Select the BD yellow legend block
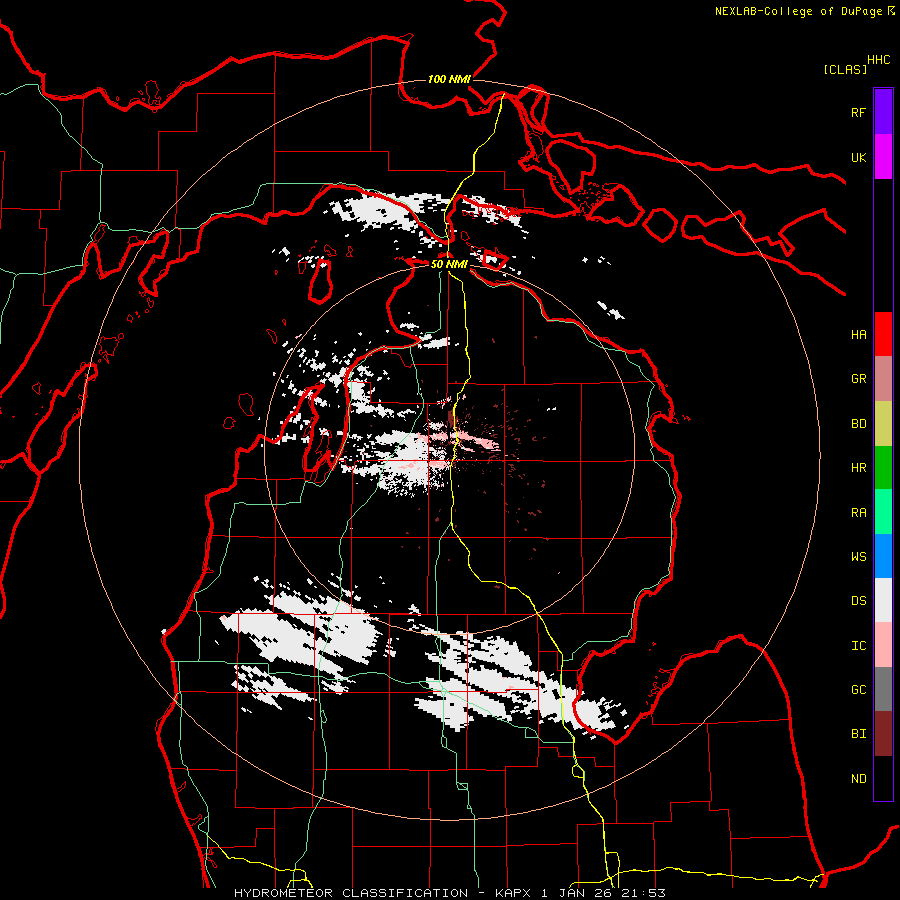 coord(883,424)
